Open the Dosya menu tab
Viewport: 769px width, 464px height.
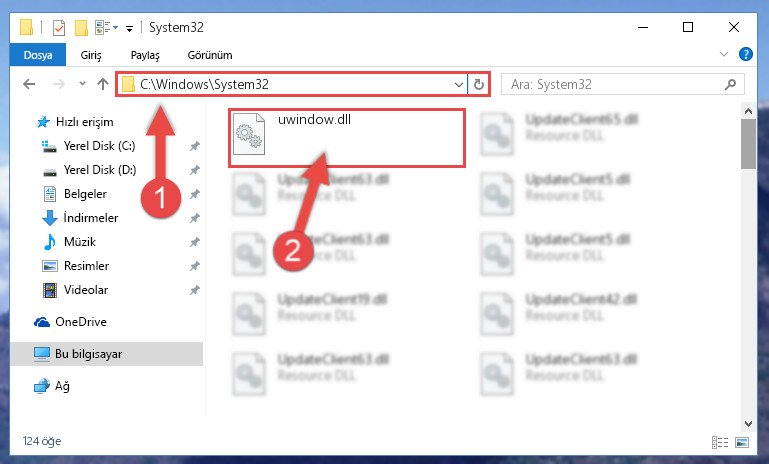38,55
